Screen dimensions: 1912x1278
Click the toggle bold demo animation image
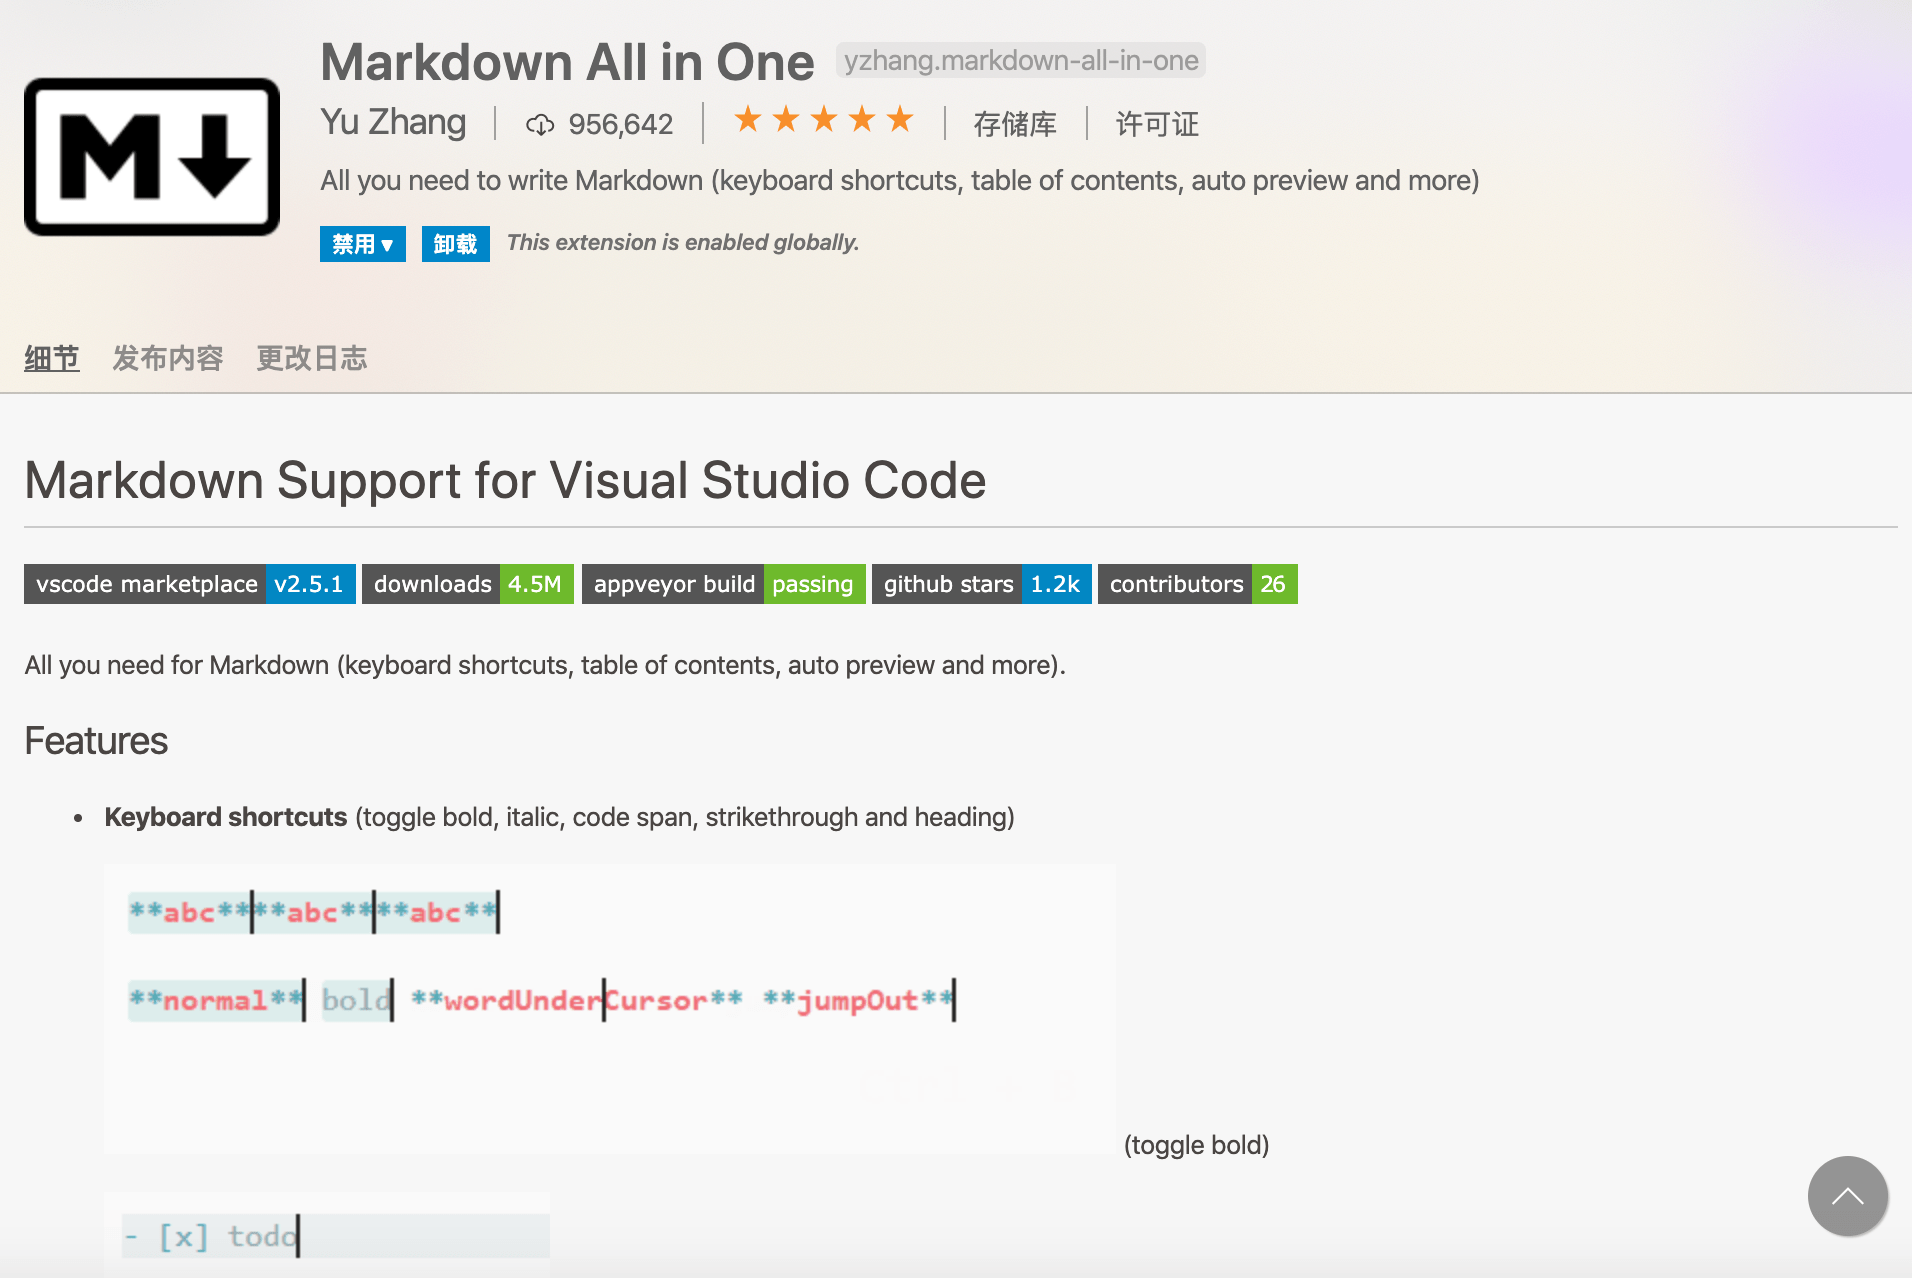[x=610, y=1009]
